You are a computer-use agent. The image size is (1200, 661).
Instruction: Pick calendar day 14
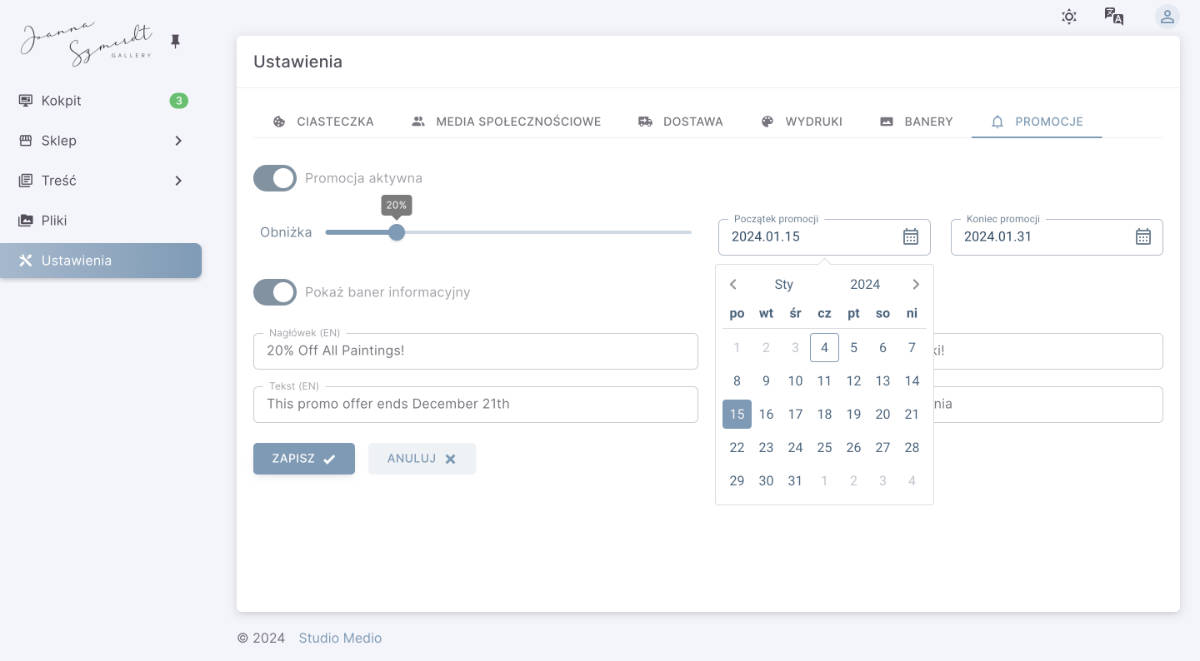911,381
